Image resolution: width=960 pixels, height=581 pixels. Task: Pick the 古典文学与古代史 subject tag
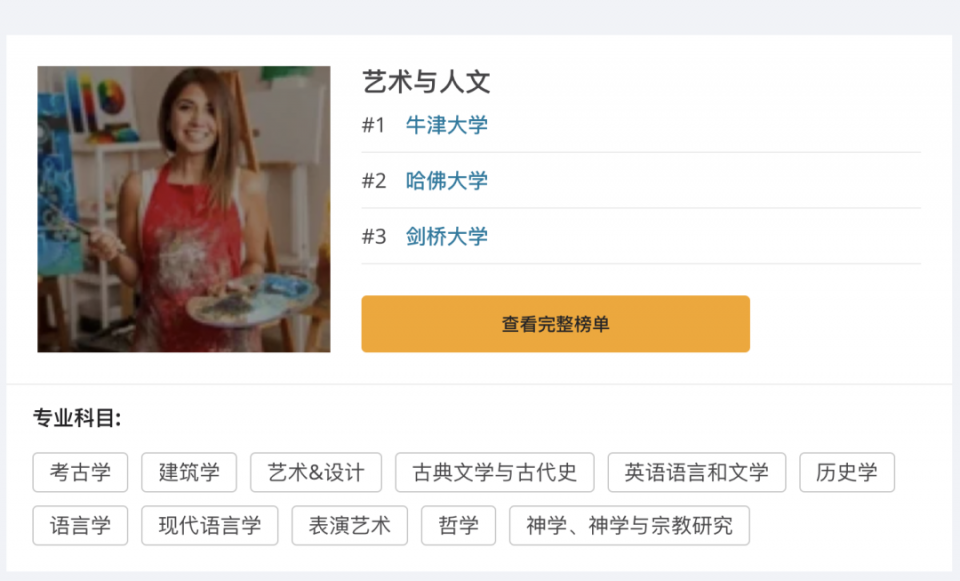[495, 472]
